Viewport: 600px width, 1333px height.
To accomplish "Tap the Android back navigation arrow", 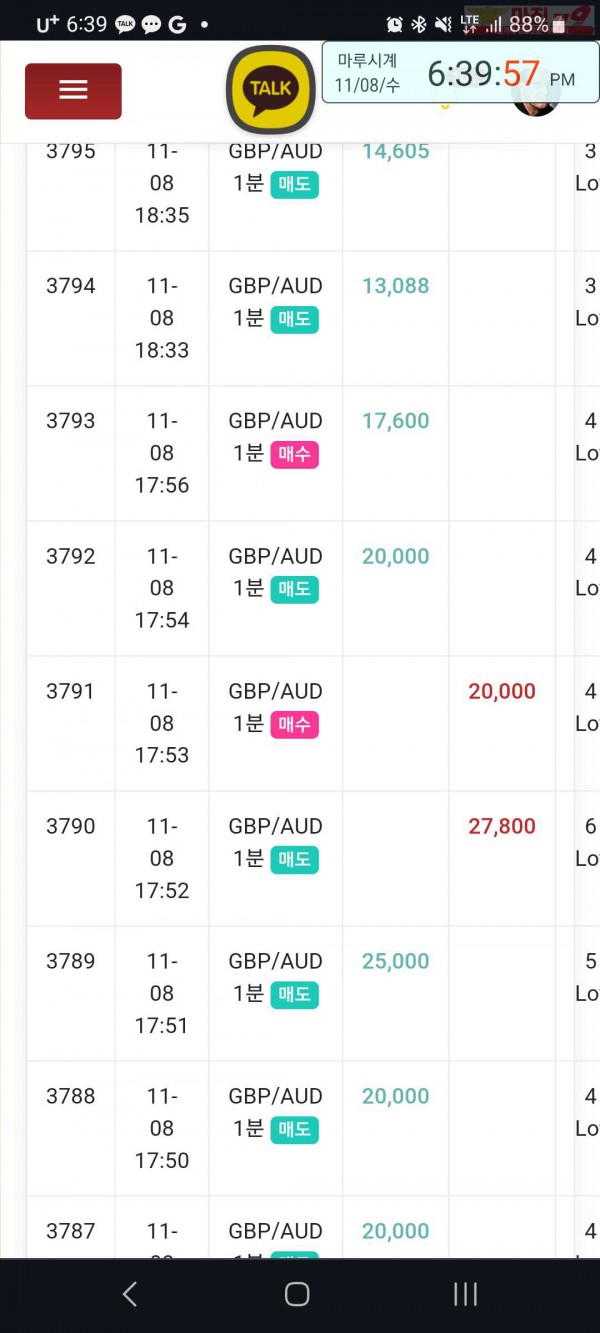I will [x=129, y=1294].
